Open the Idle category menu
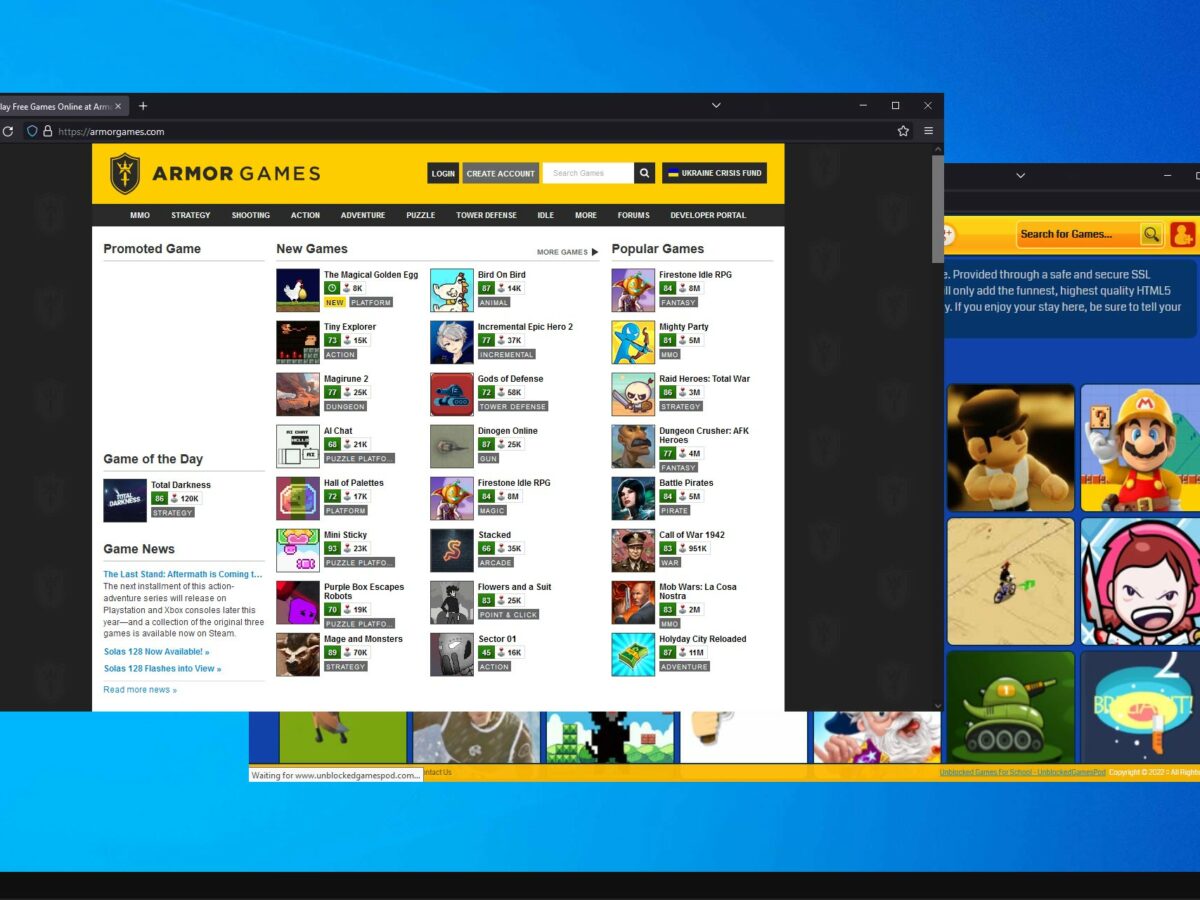Image resolution: width=1200 pixels, height=900 pixels. point(546,215)
